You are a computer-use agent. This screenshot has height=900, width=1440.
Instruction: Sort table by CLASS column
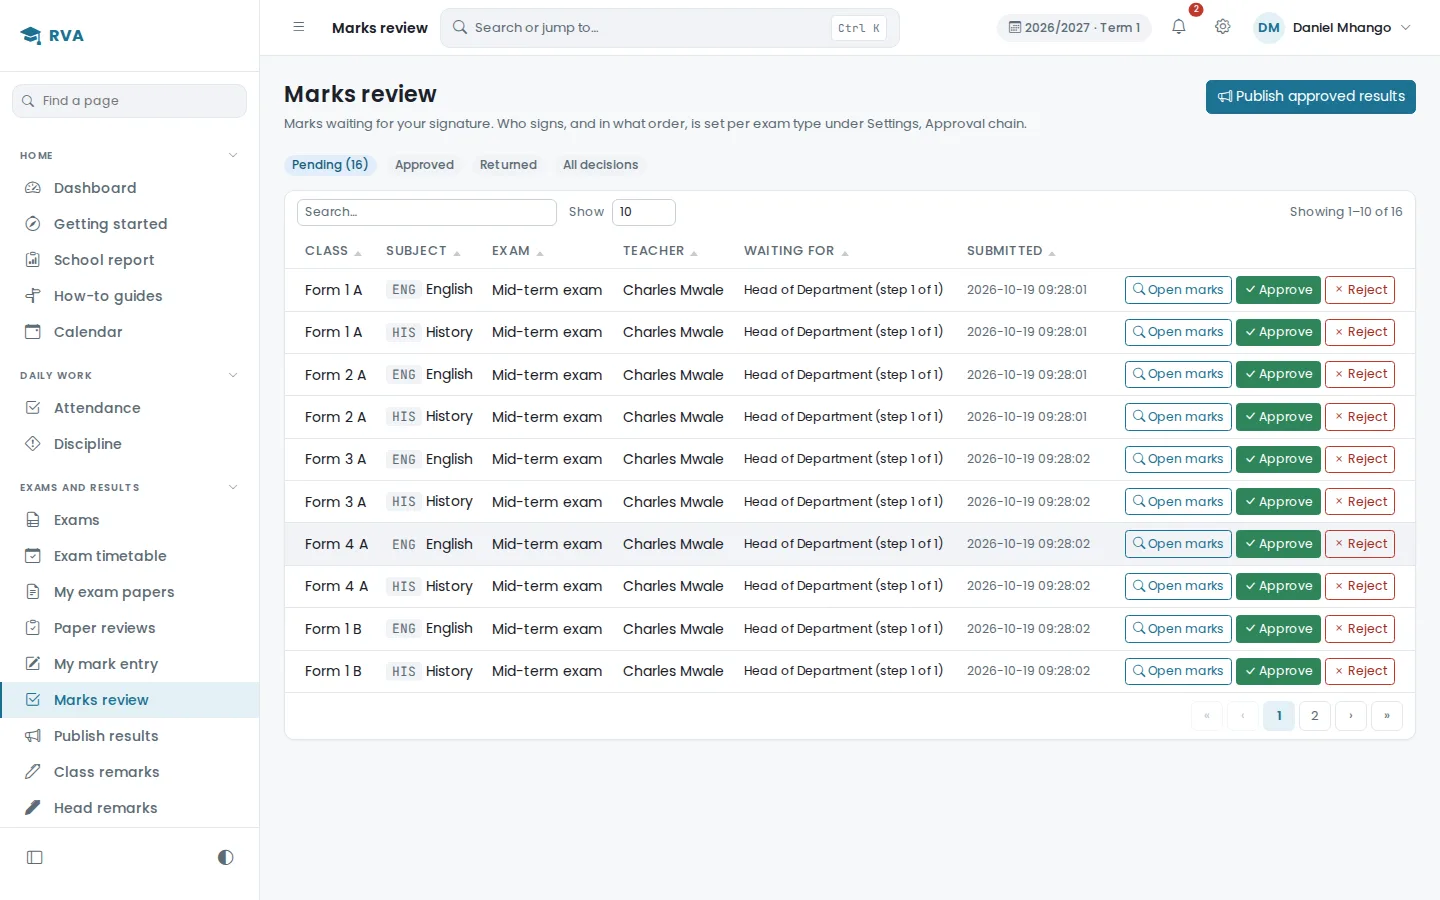[333, 251]
